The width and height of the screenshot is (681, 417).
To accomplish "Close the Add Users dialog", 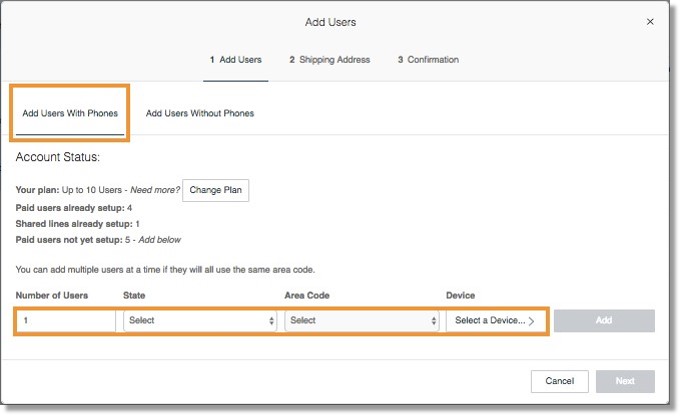I will pyautogui.click(x=650, y=22).
